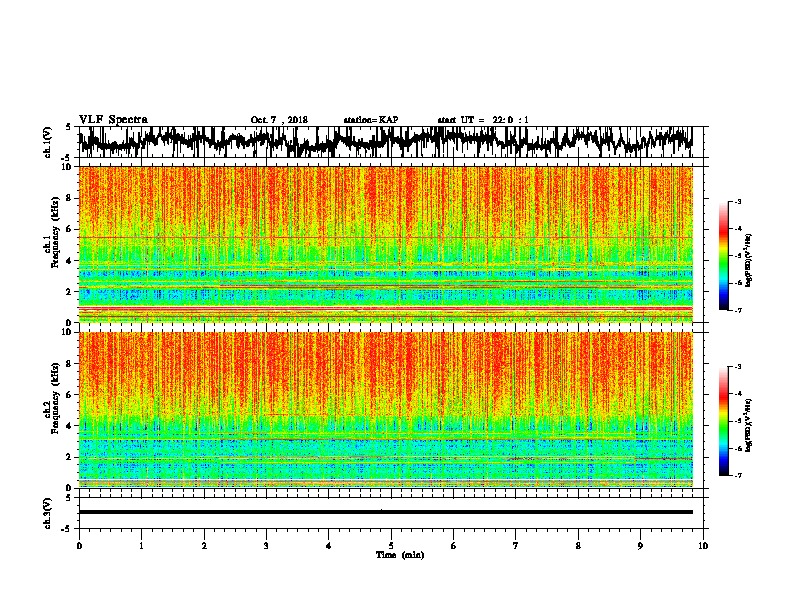Click time axis tick label "1"
The image size is (792, 612).
pos(141,546)
